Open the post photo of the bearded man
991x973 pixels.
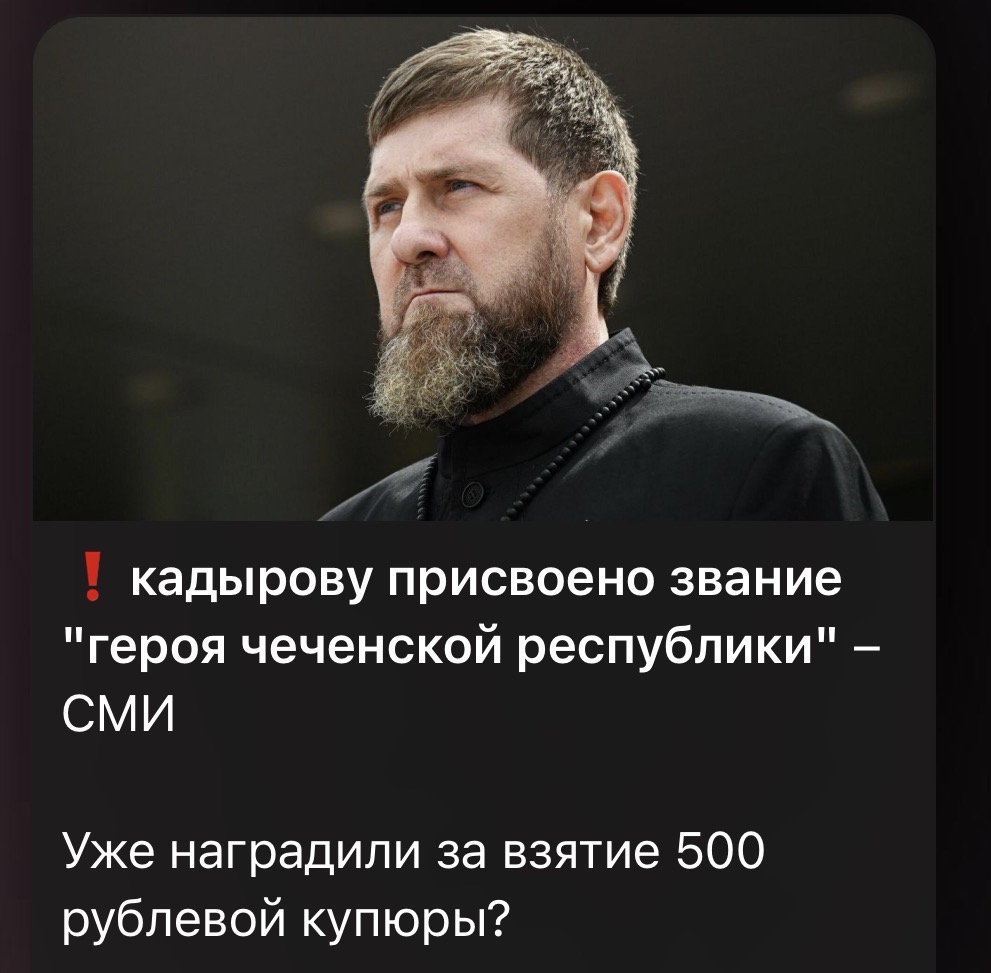point(483,269)
